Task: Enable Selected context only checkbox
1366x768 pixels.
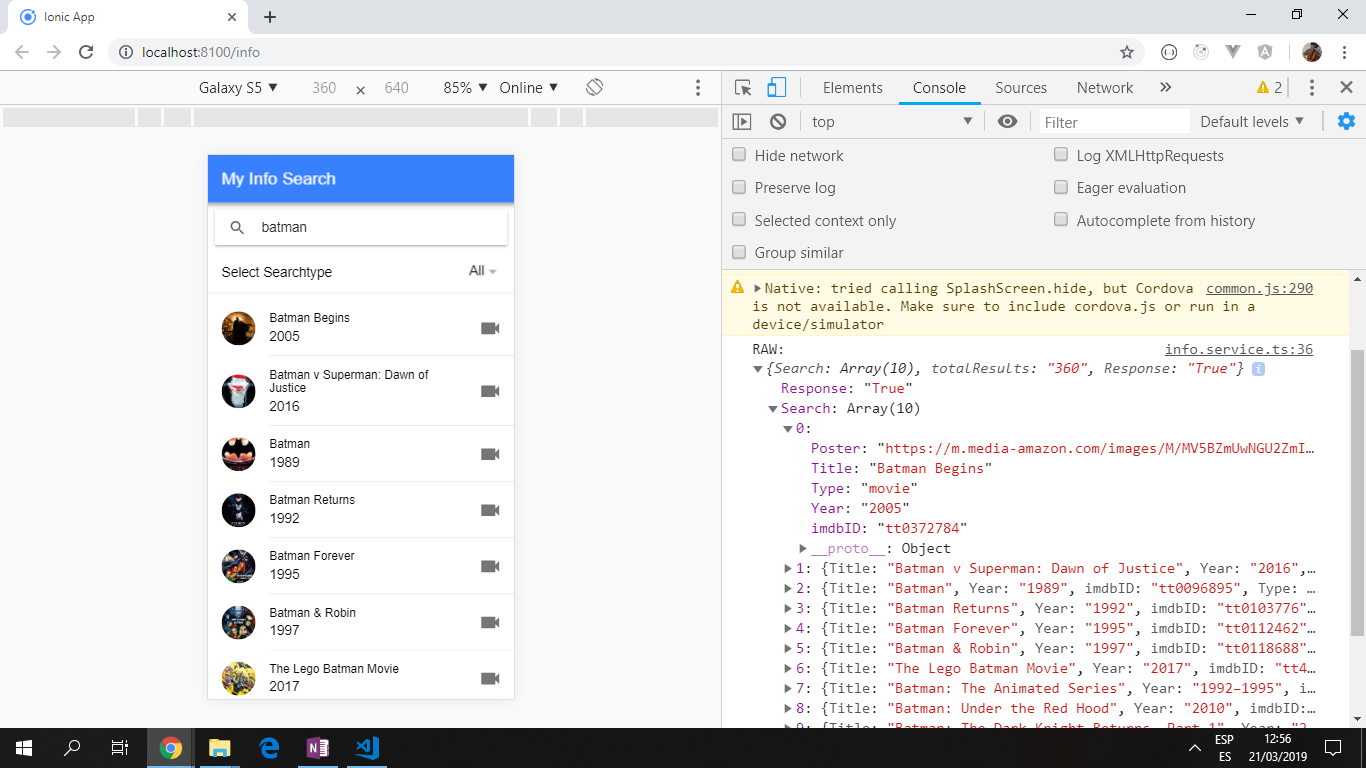Action: click(739, 220)
